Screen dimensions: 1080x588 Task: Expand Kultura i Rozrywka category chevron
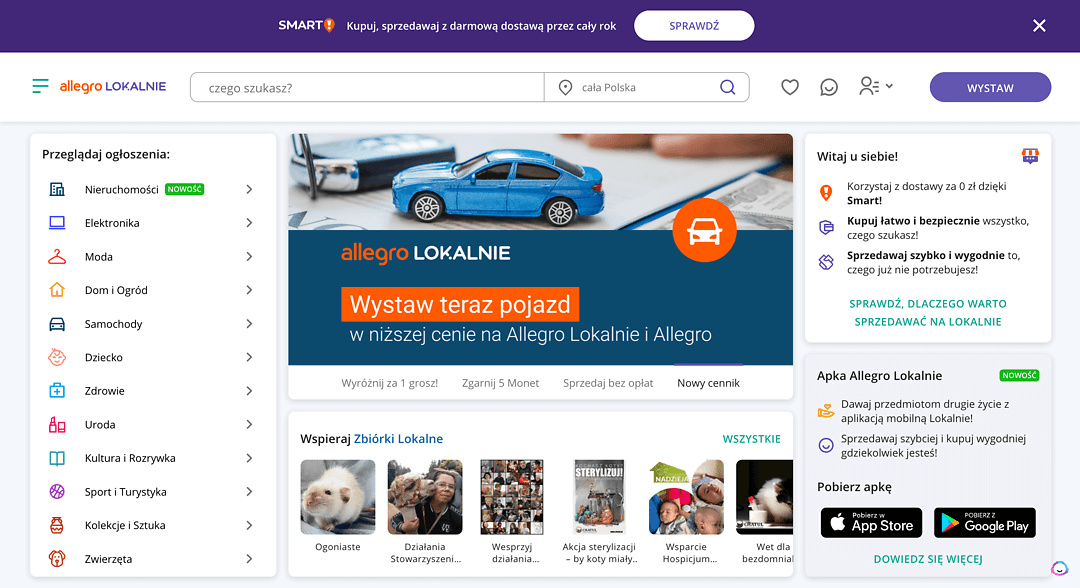coord(249,458)
